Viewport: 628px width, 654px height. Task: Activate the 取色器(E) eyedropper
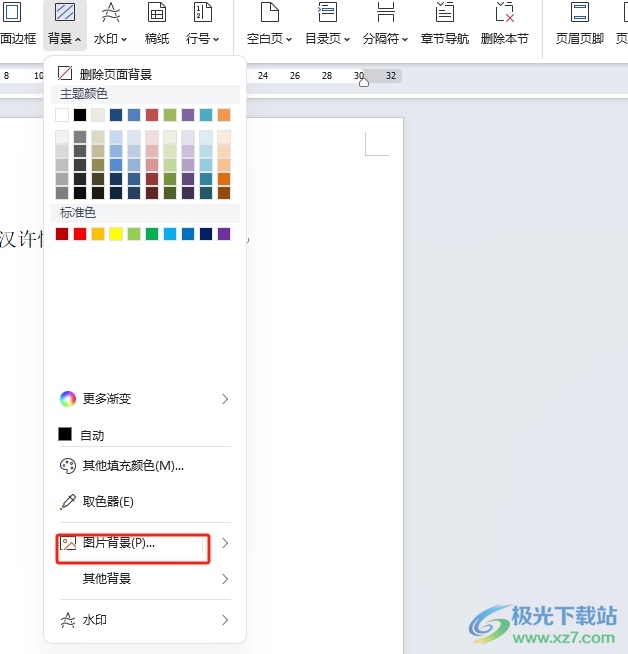(144, 501)
